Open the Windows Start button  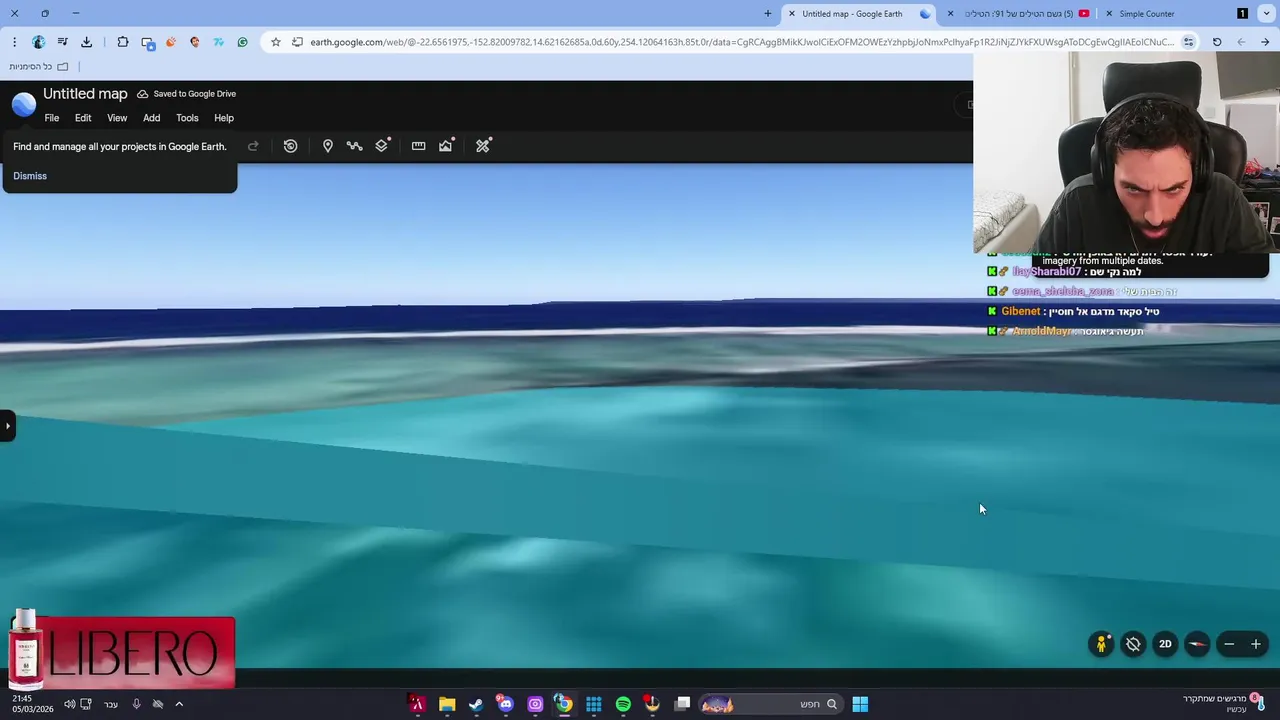pos(860,704)
